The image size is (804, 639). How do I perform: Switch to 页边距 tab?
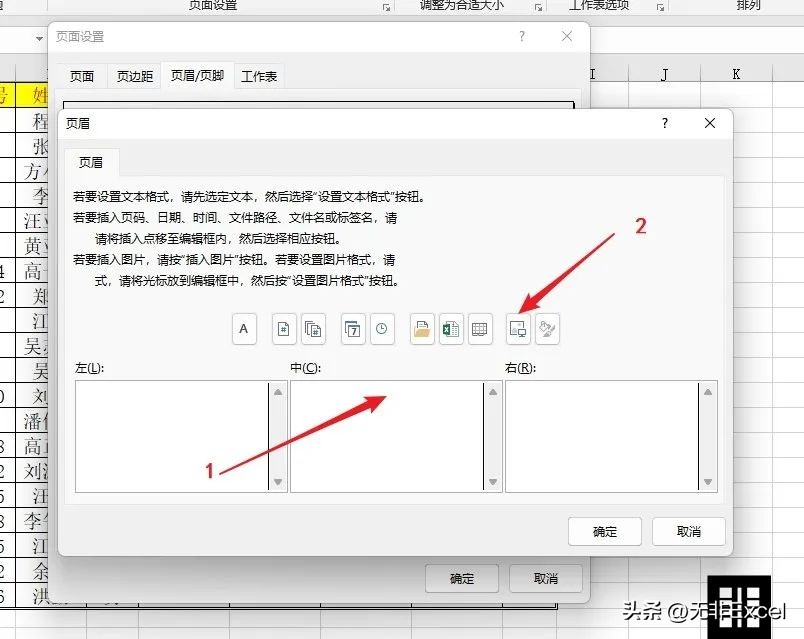(x=135, y=76)
